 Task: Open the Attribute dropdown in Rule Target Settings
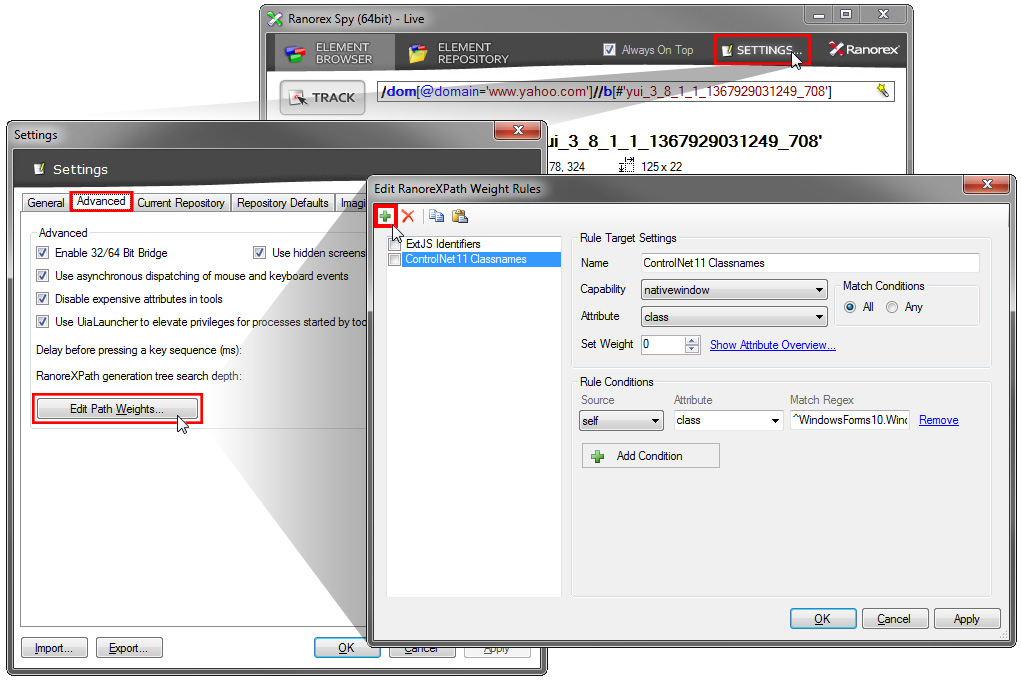point(734,317)
